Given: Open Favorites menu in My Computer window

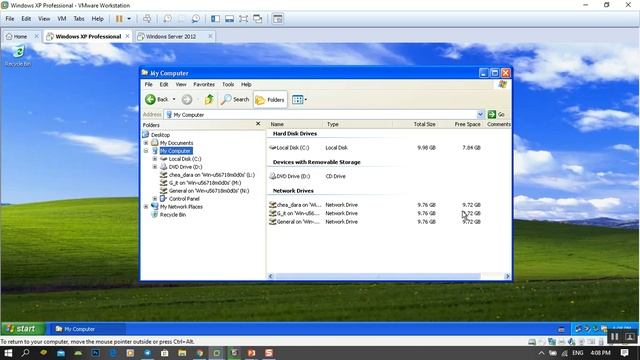Looking at the screenshot, I should 204,84.
